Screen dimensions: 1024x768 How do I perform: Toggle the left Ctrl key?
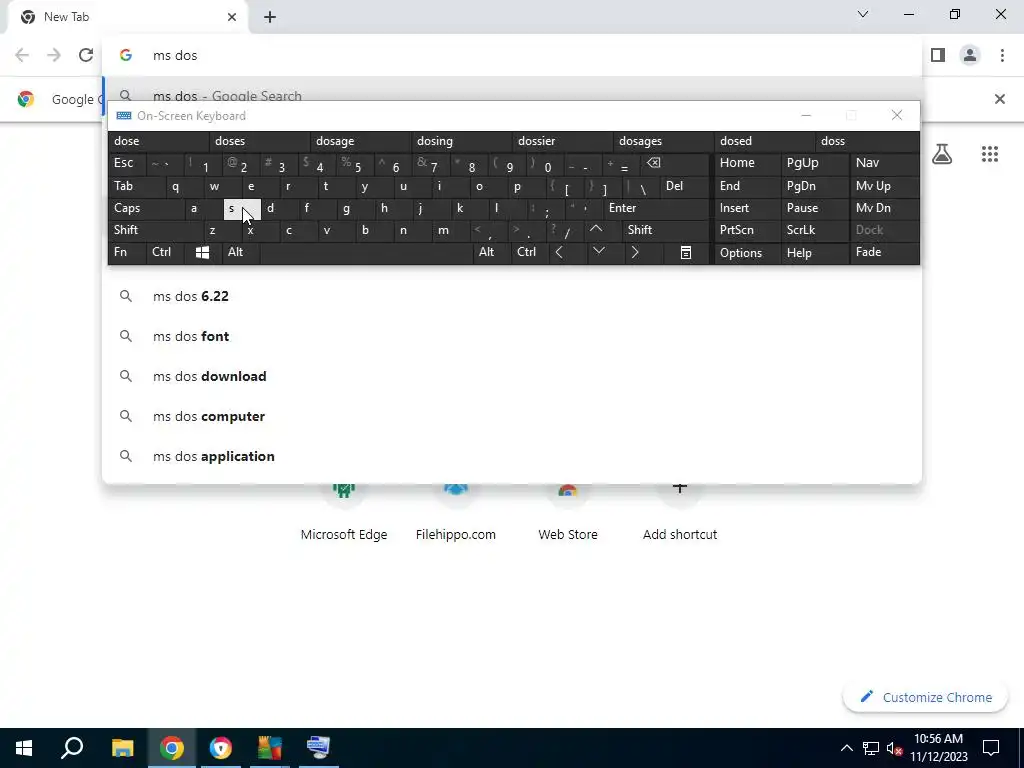coord(166,252)
